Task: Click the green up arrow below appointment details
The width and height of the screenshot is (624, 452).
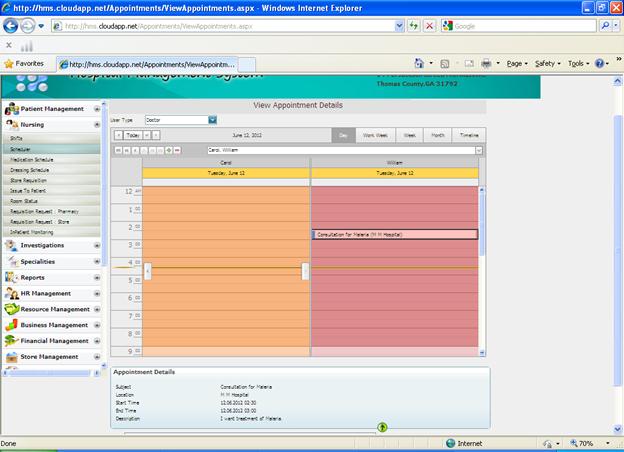Action: pyautogui.click(x=382, y=427)
